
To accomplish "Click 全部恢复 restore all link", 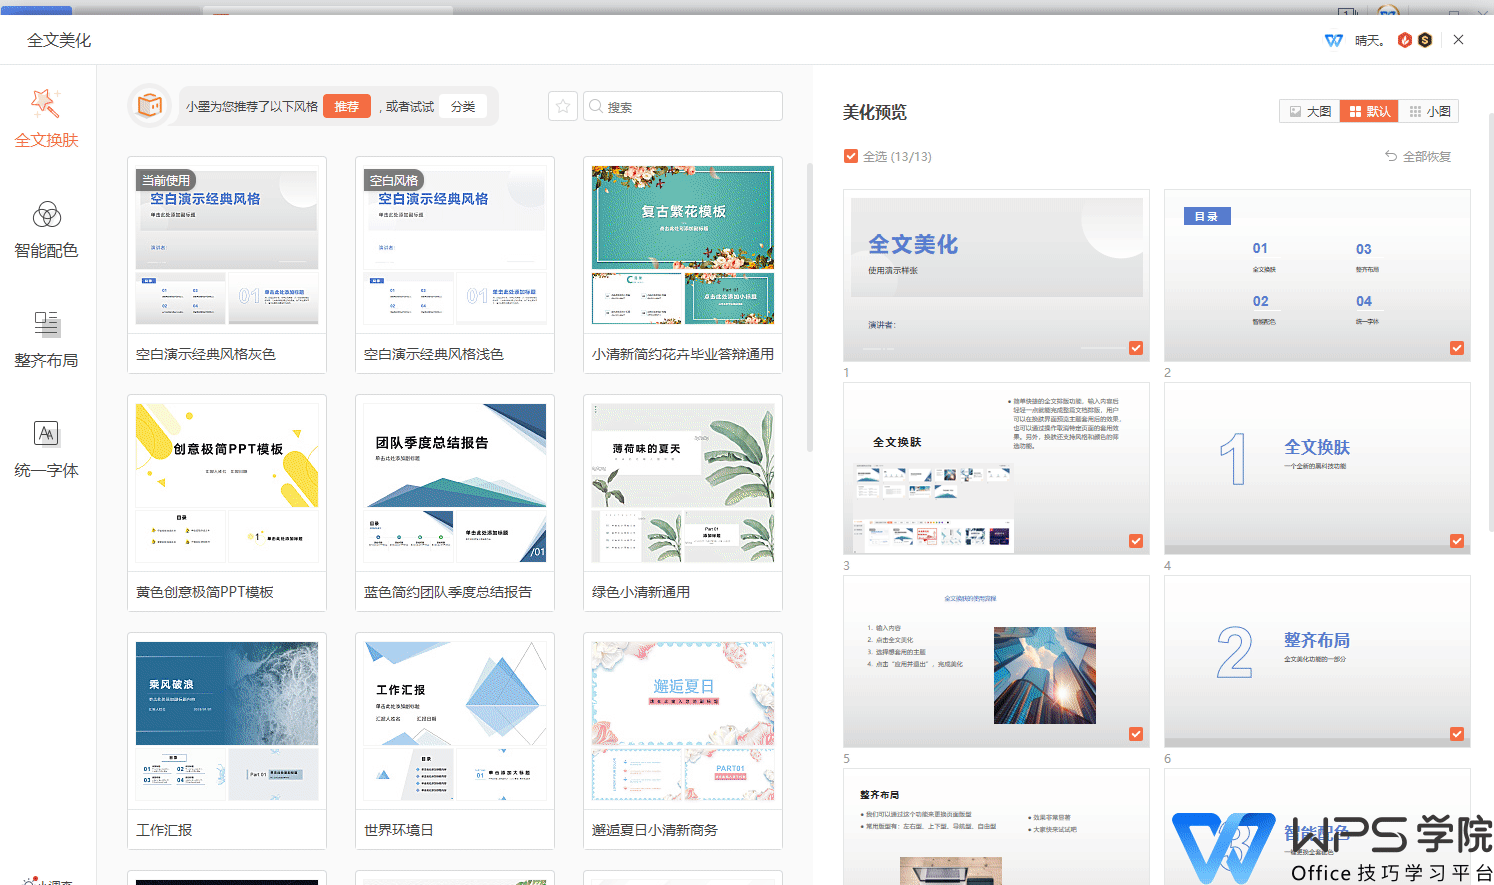I will click(1426, 156).
